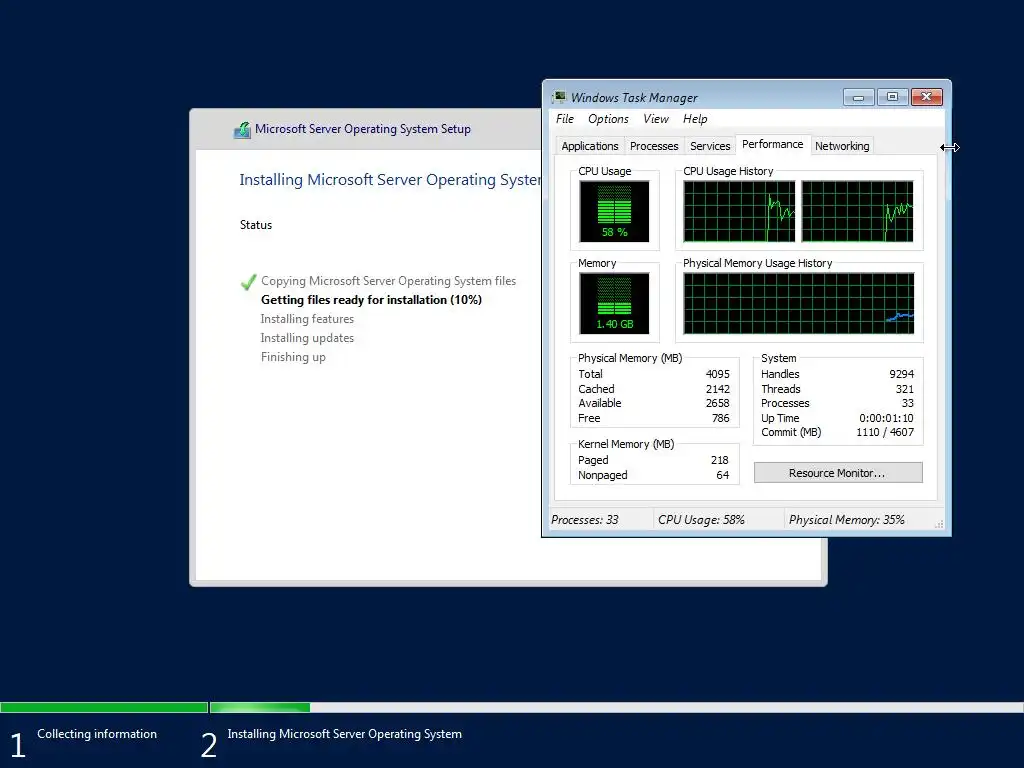Click the second CPU Usage History graph
This screenshot has height=768, width=1024.
(x=857, y=211)
